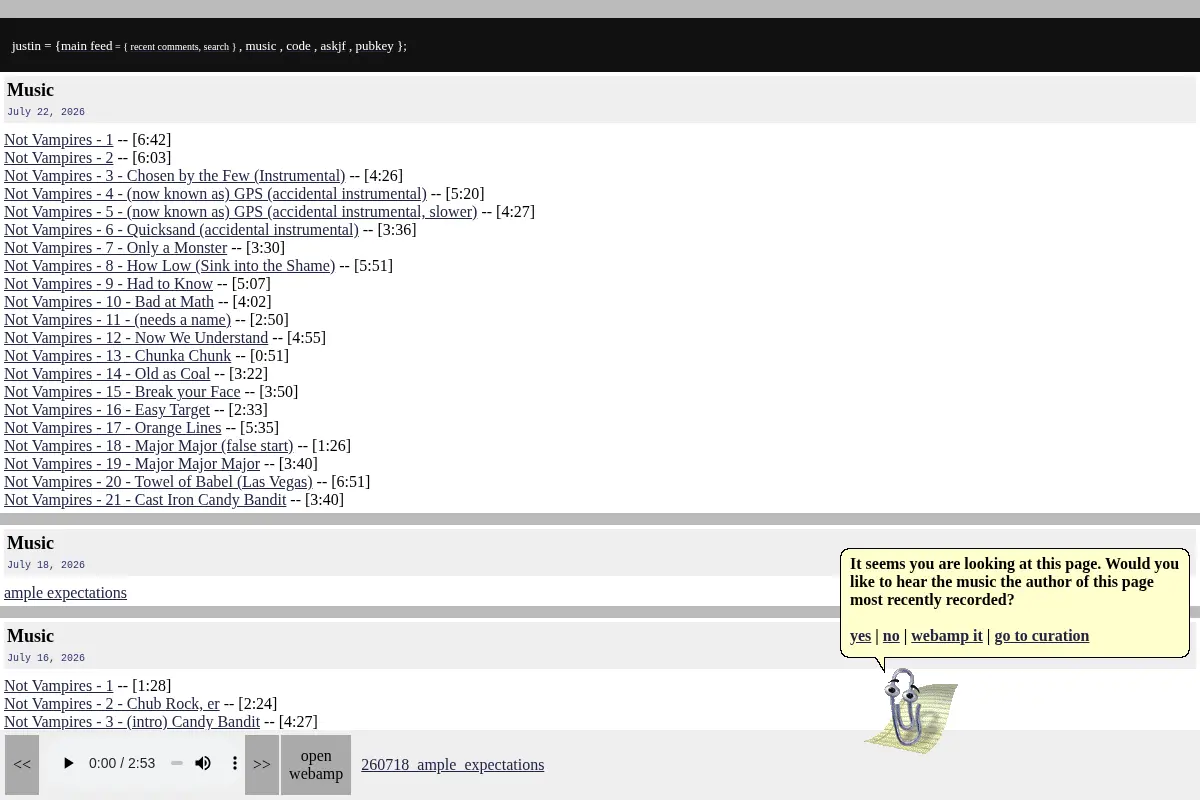Image resolution: width=1200 pixels, height=800 pixels.
Task: Click the open webamp button
Action: coord(316,764)
